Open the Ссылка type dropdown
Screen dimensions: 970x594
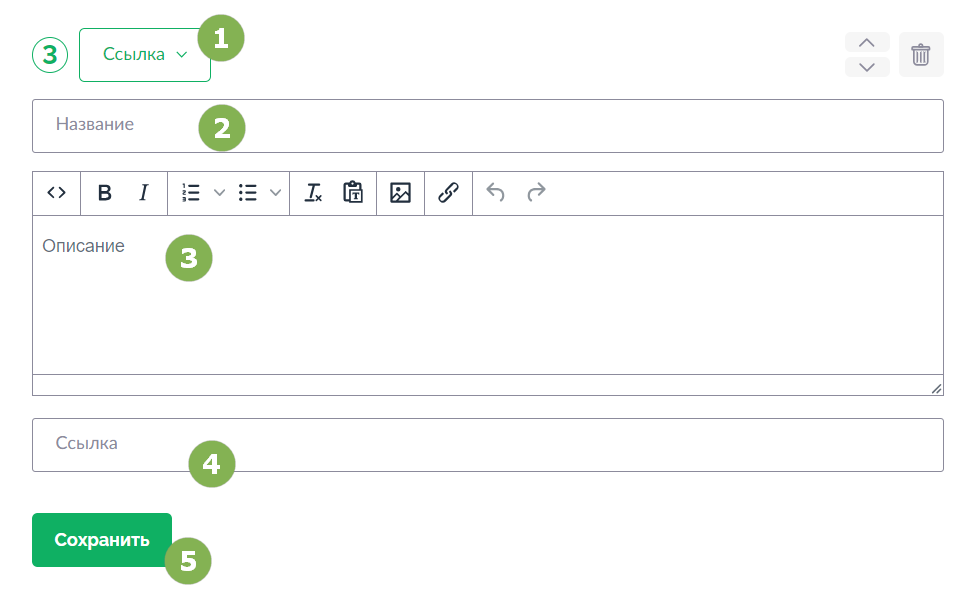coord(145,54)
